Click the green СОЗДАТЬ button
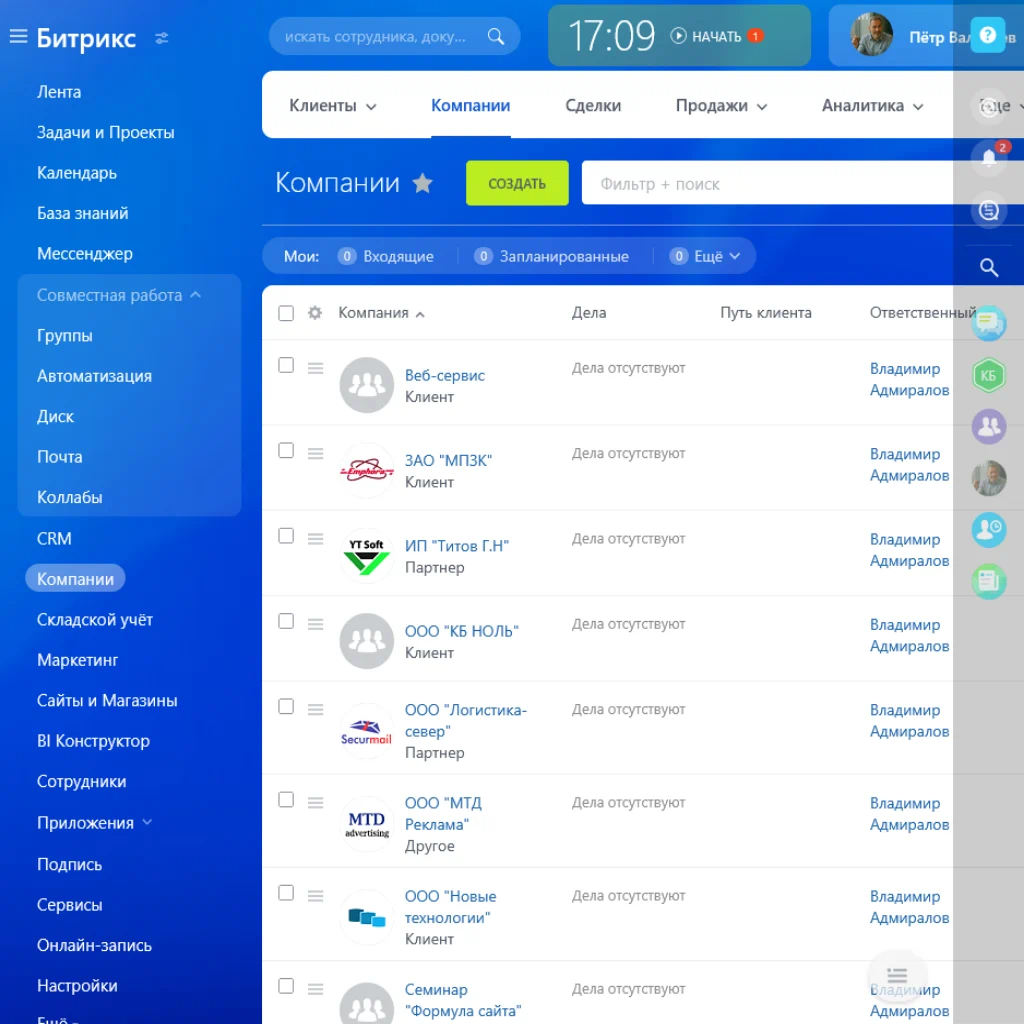The height and width of the screenshot is (1024, 1024). point(517,183)
